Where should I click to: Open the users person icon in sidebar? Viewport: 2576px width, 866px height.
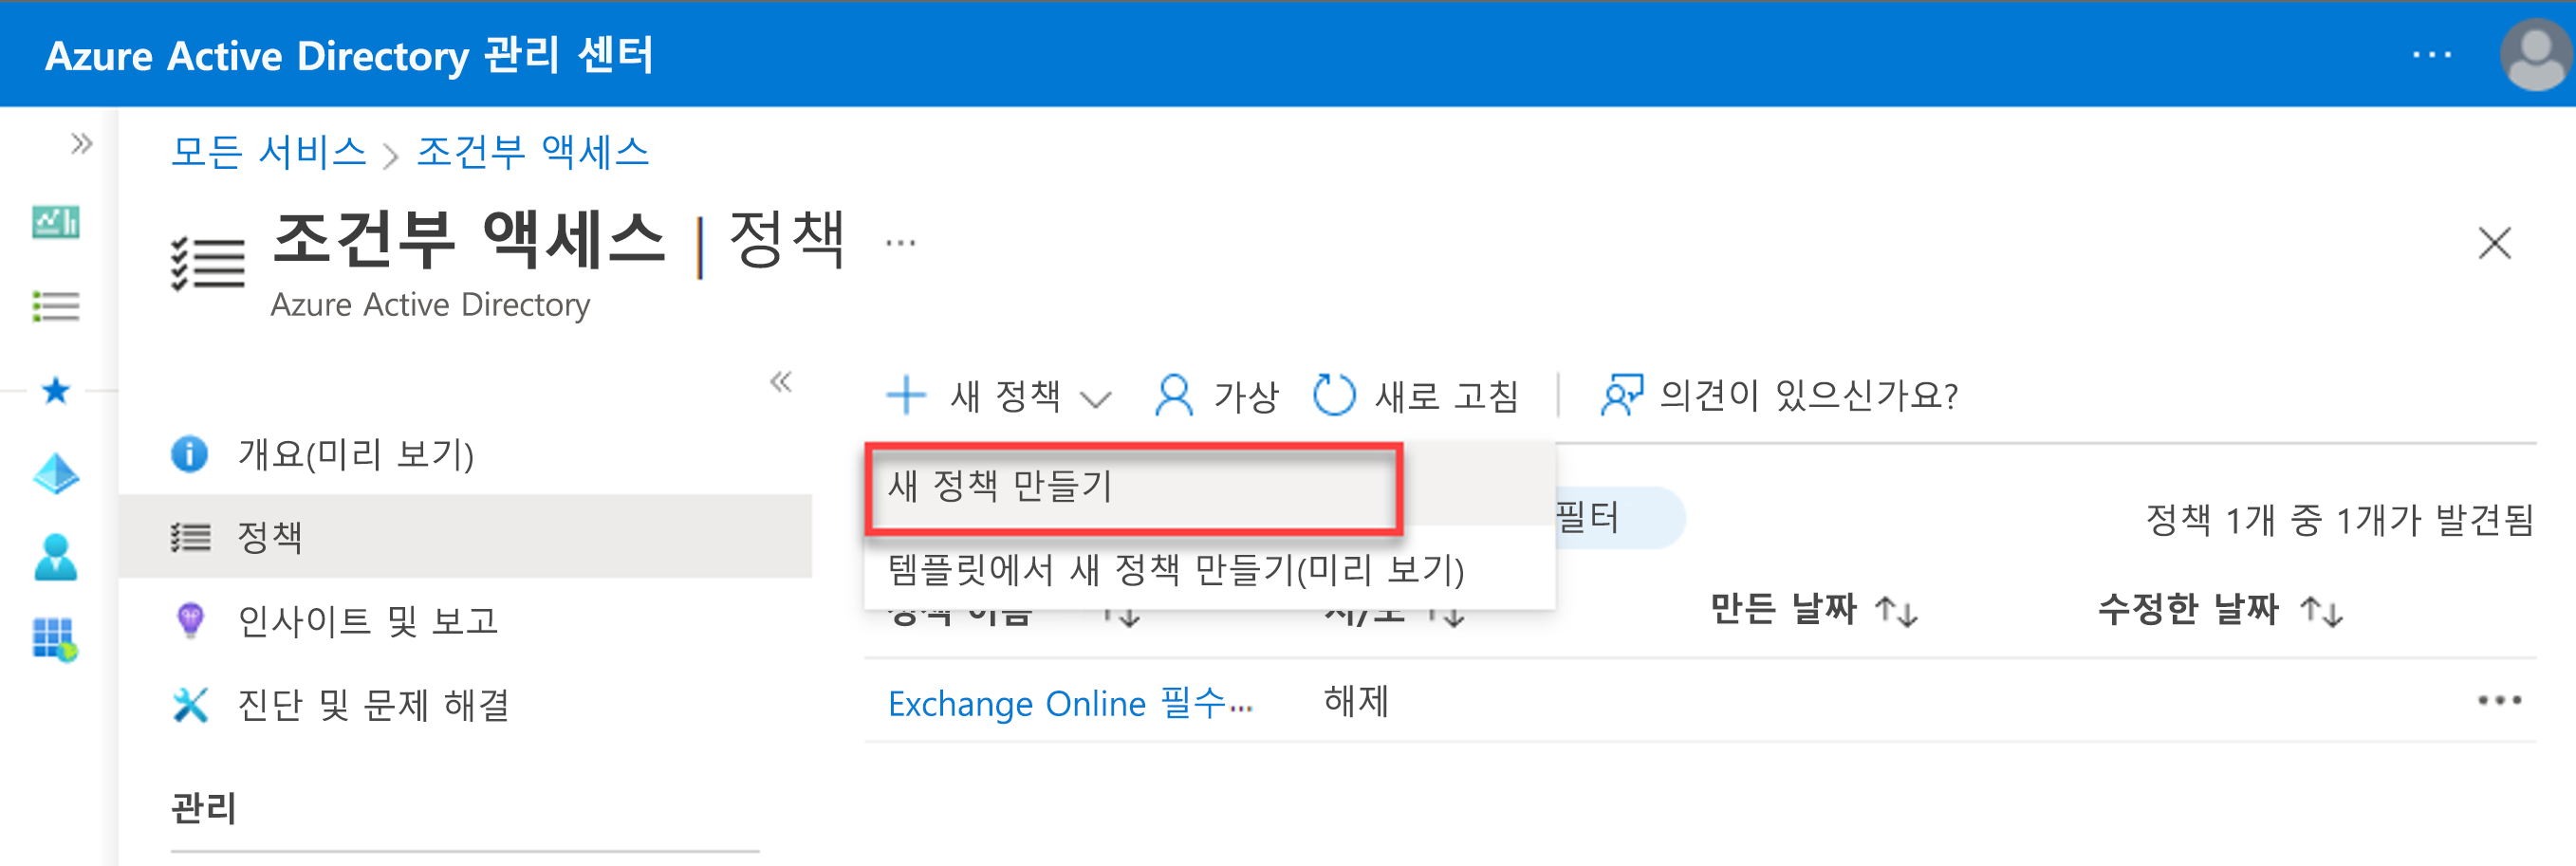56,557
